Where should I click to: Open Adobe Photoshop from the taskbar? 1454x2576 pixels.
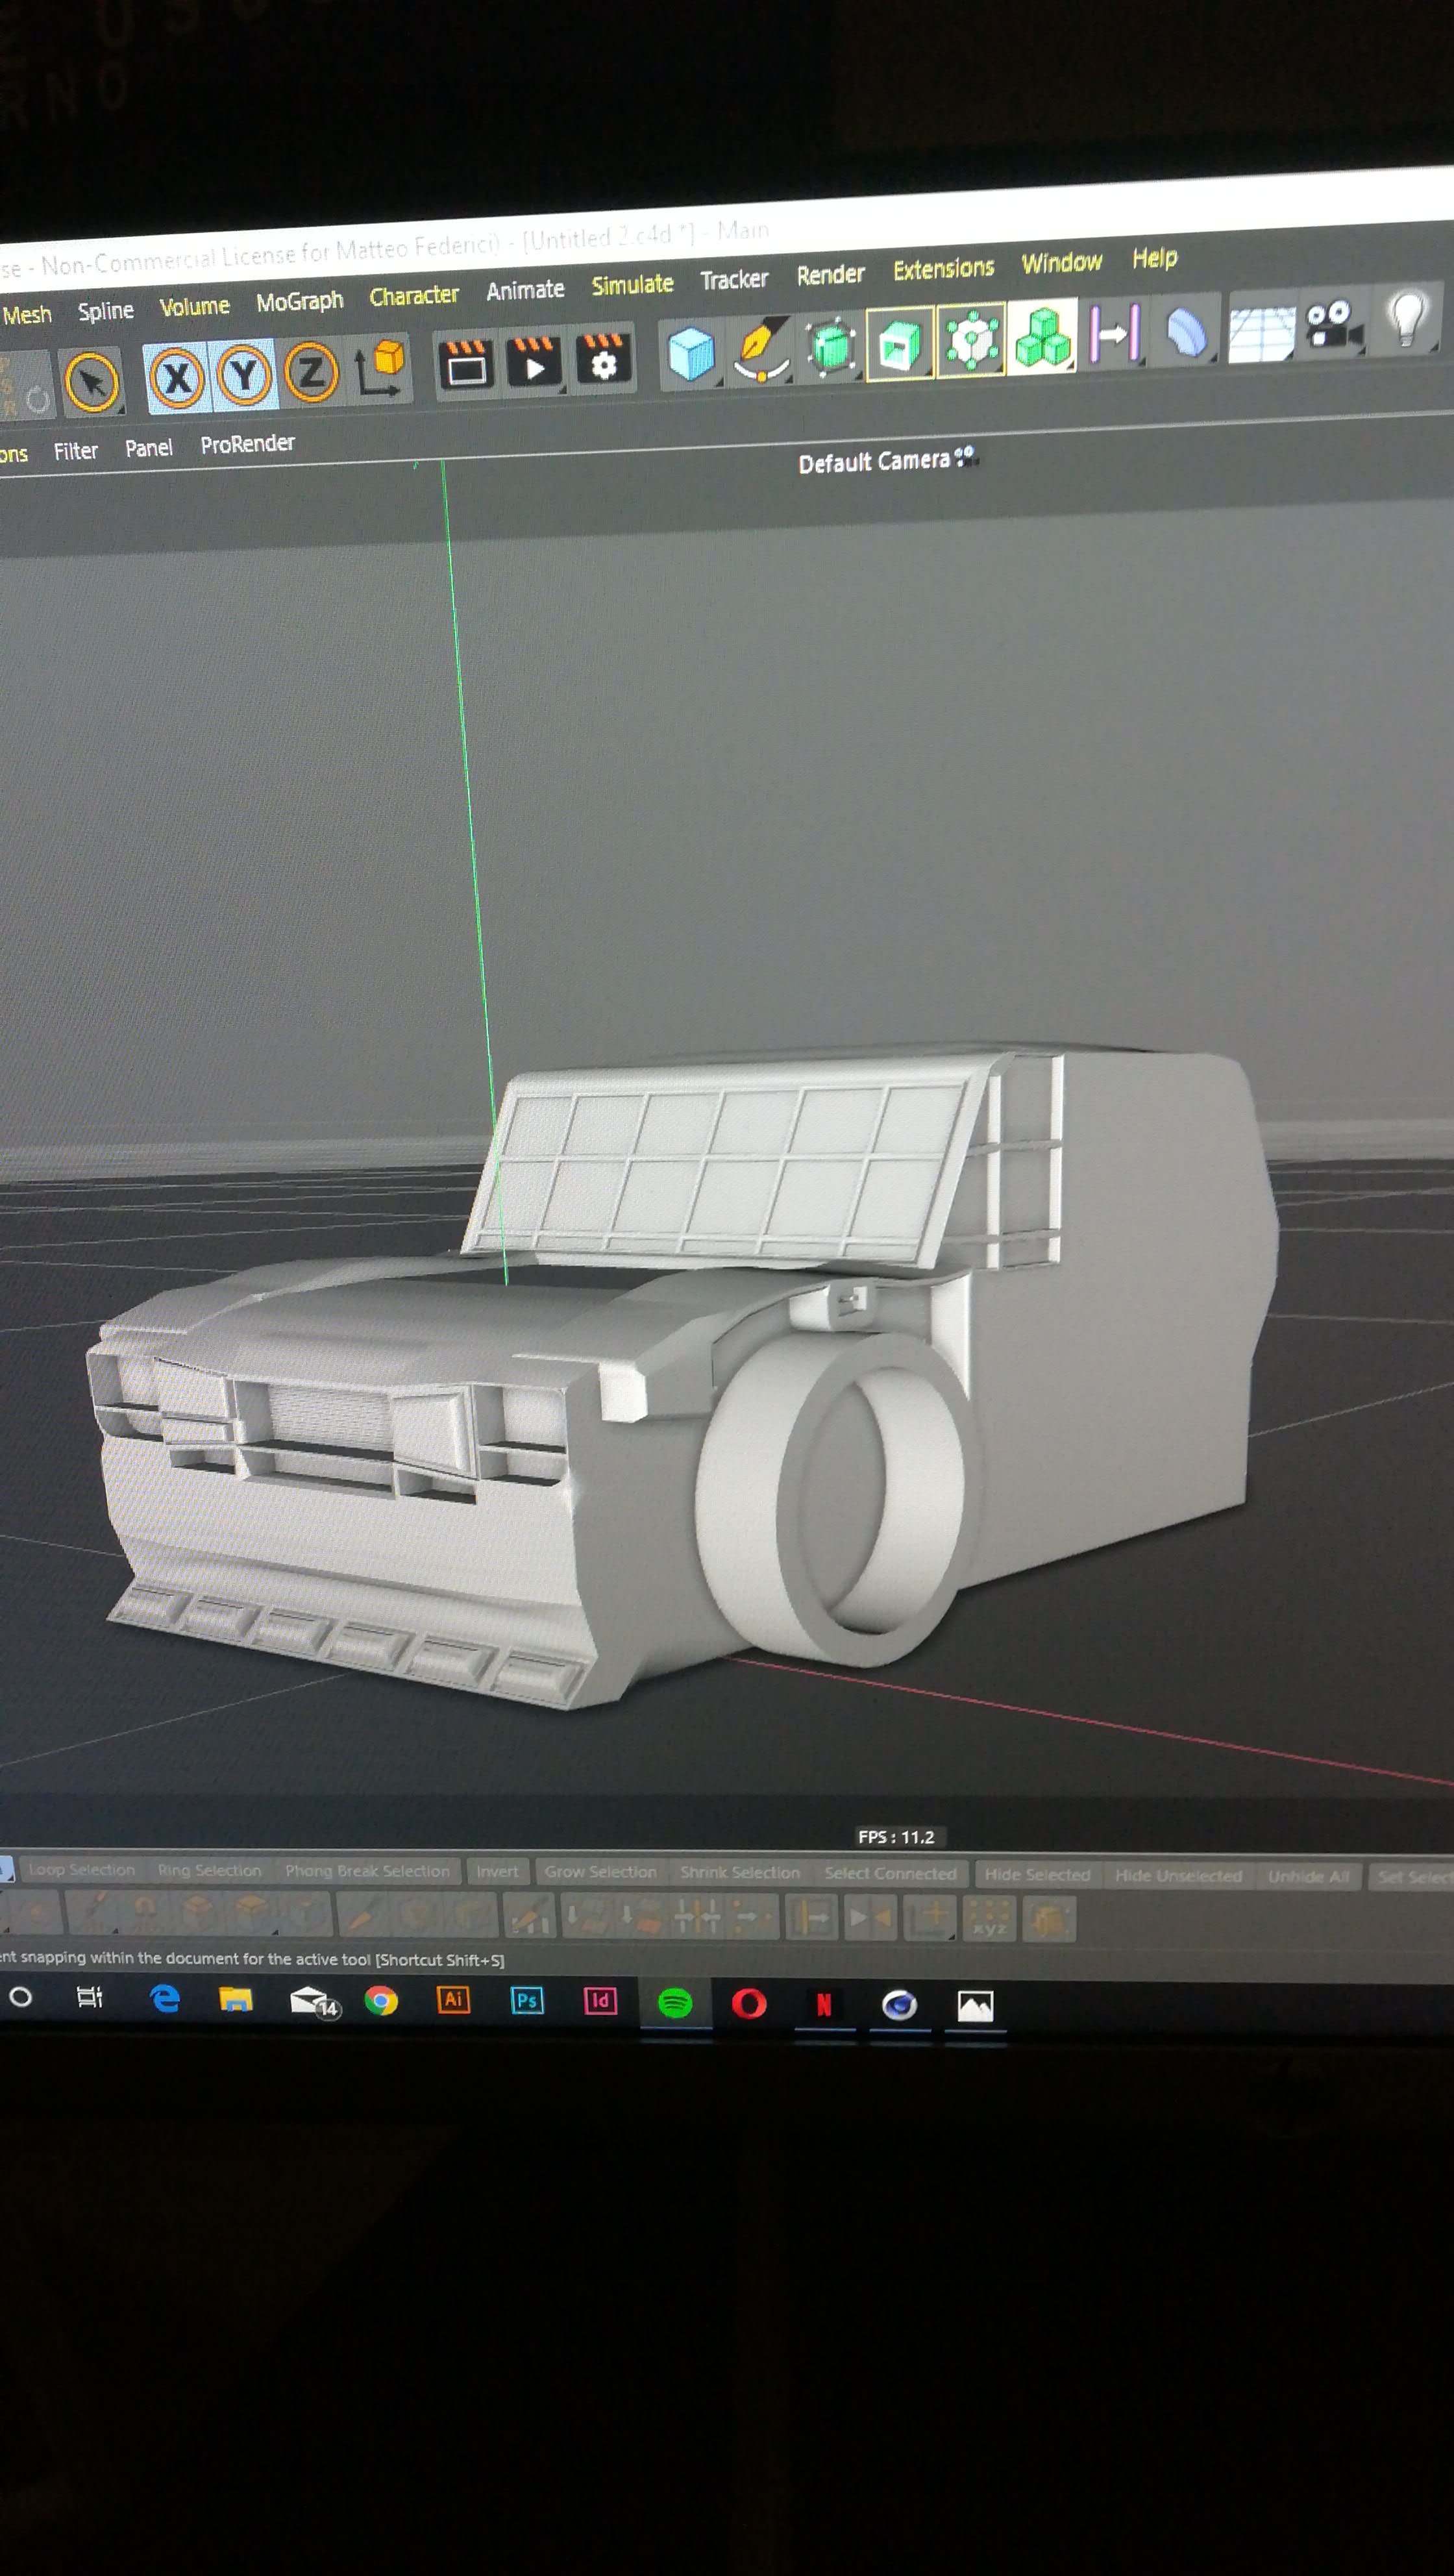tap(527, 2001)
